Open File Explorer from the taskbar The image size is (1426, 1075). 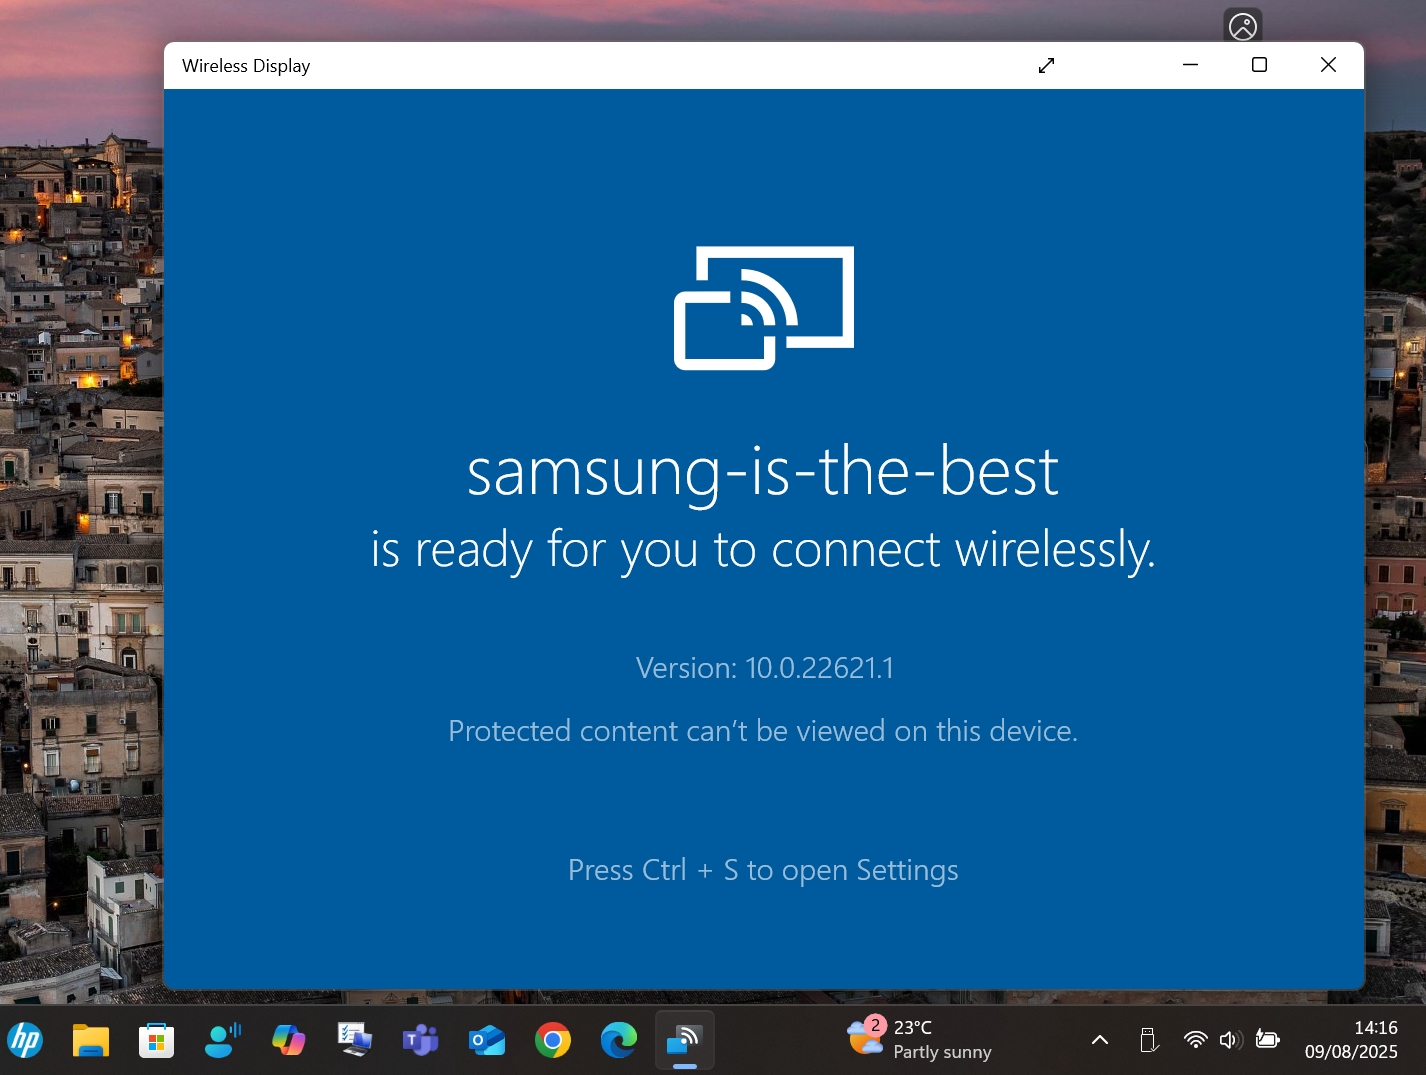pos(90,1040)
